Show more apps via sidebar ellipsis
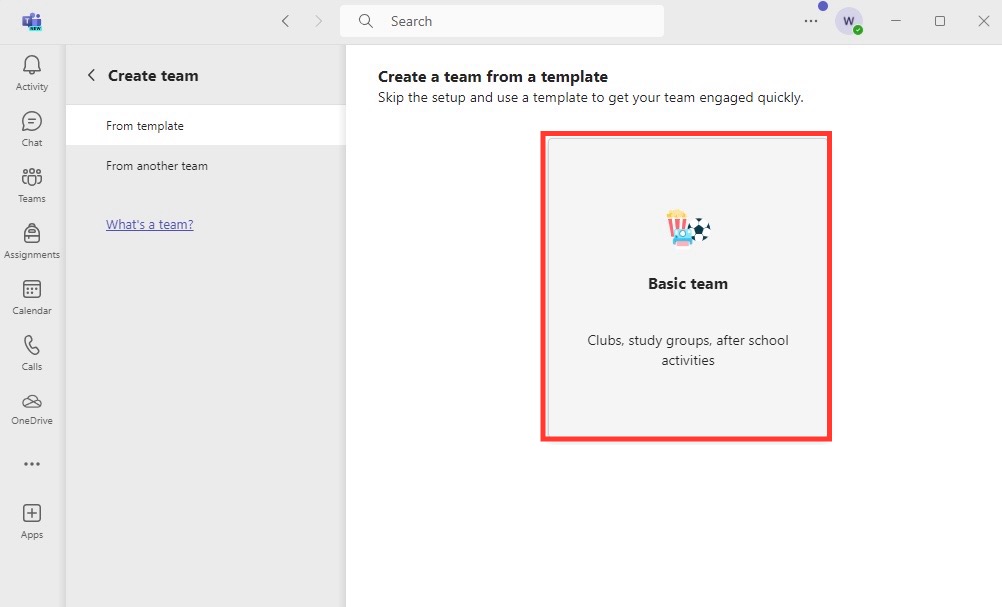The height and width of the screenshot is (607, 1002). pos(31,464)
